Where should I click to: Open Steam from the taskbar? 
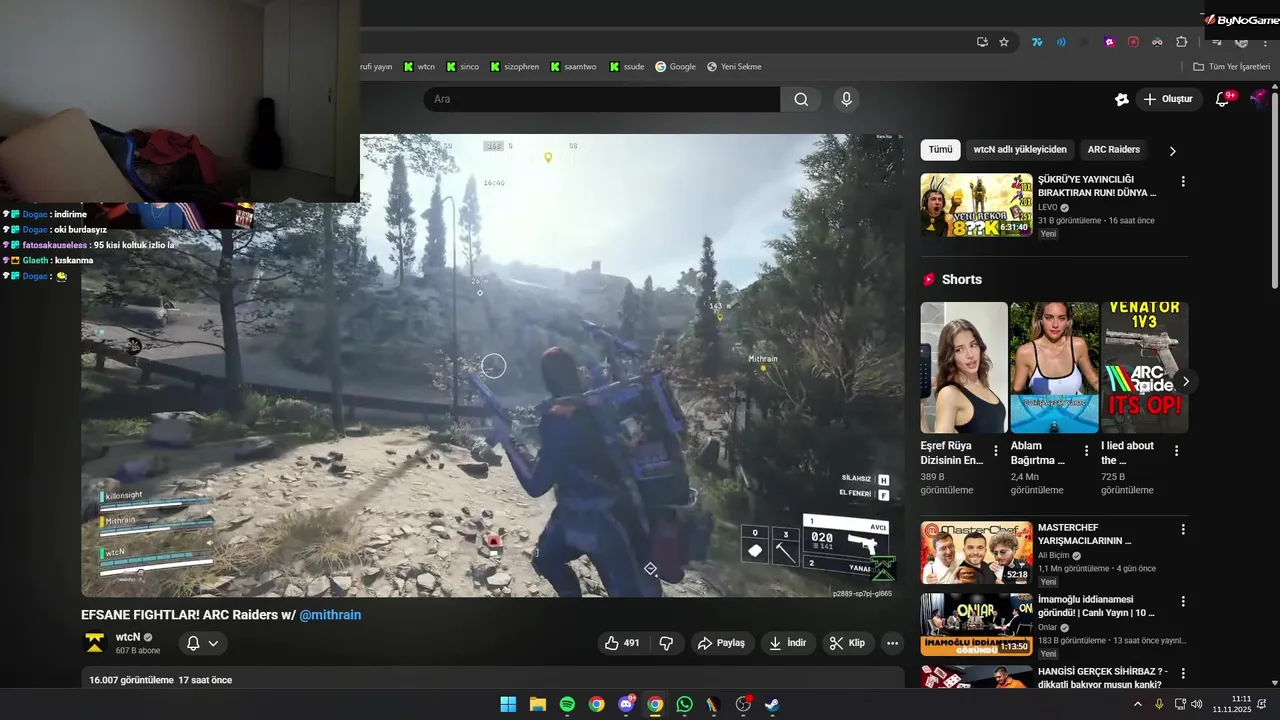772,704
